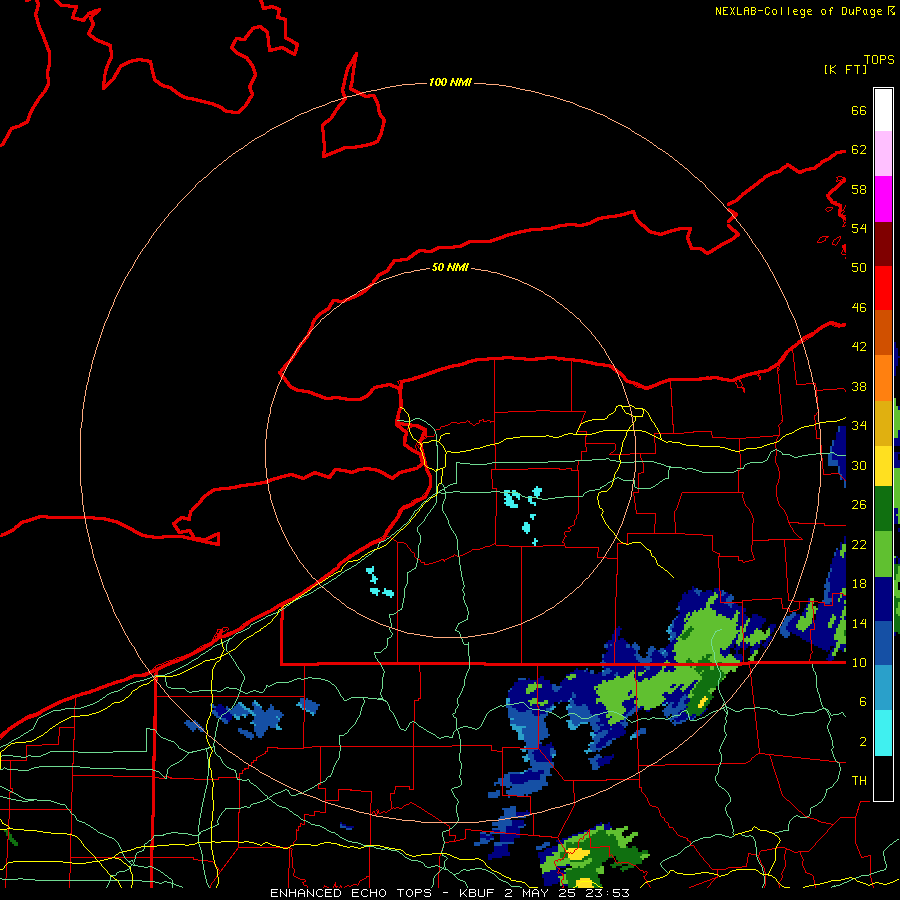Click the '42' legend value
This screenshot has width=900, height=900.
coord(859,347)
